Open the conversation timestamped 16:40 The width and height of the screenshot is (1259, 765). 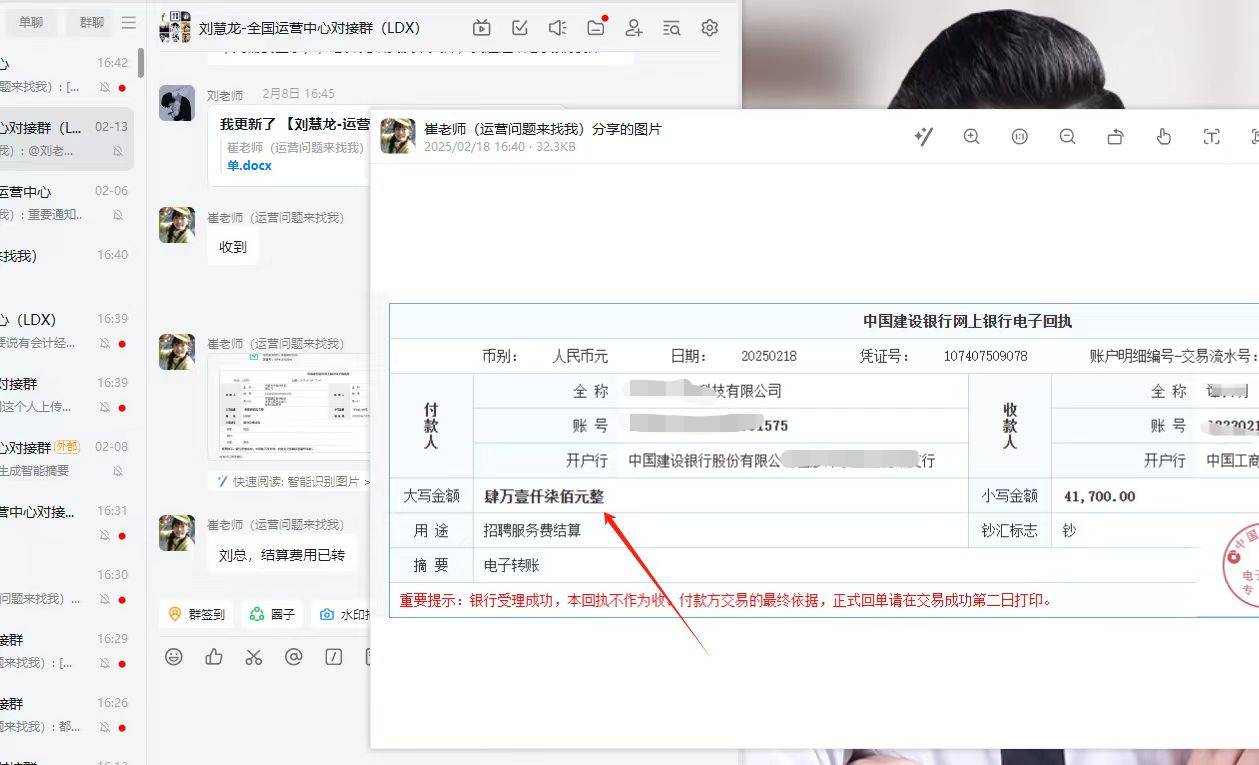(x=67, y=267)
